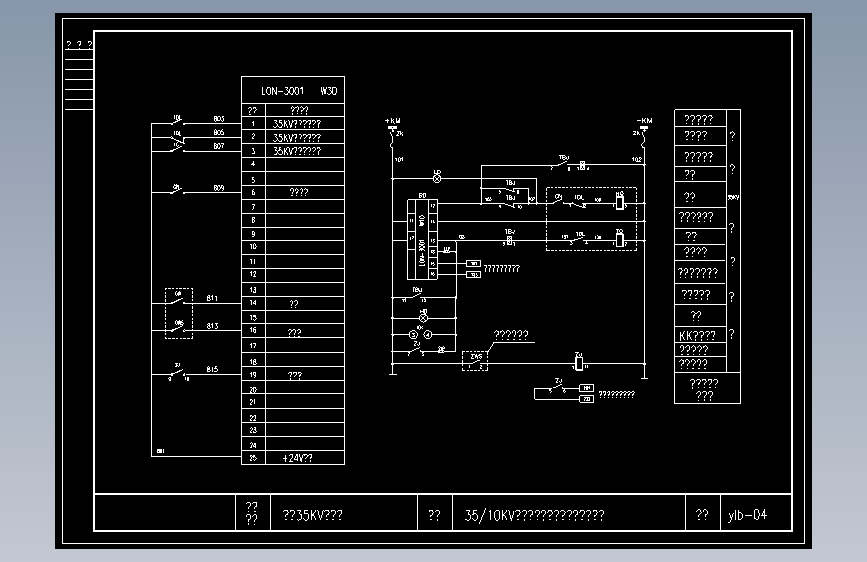This screenshot has width=867, height=562.
Task: Click the +24V entry in row 25
Action: coord(297,458)
